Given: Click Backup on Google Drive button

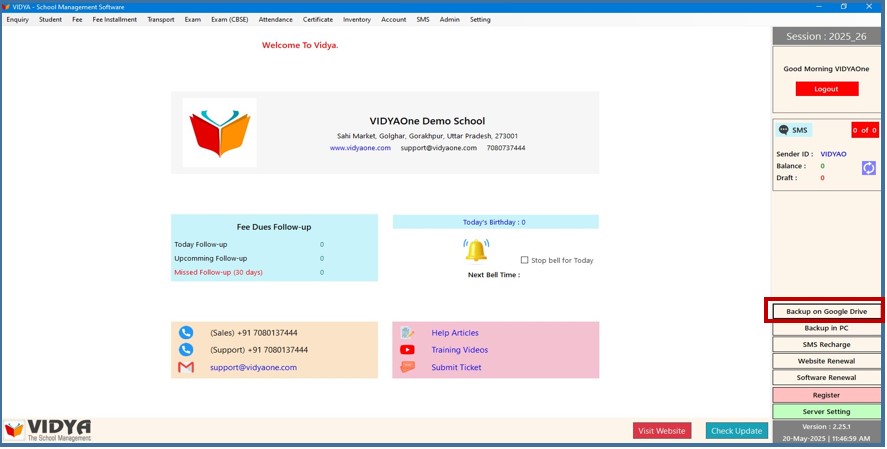Looking at the screenshot, I should [826, 312].
